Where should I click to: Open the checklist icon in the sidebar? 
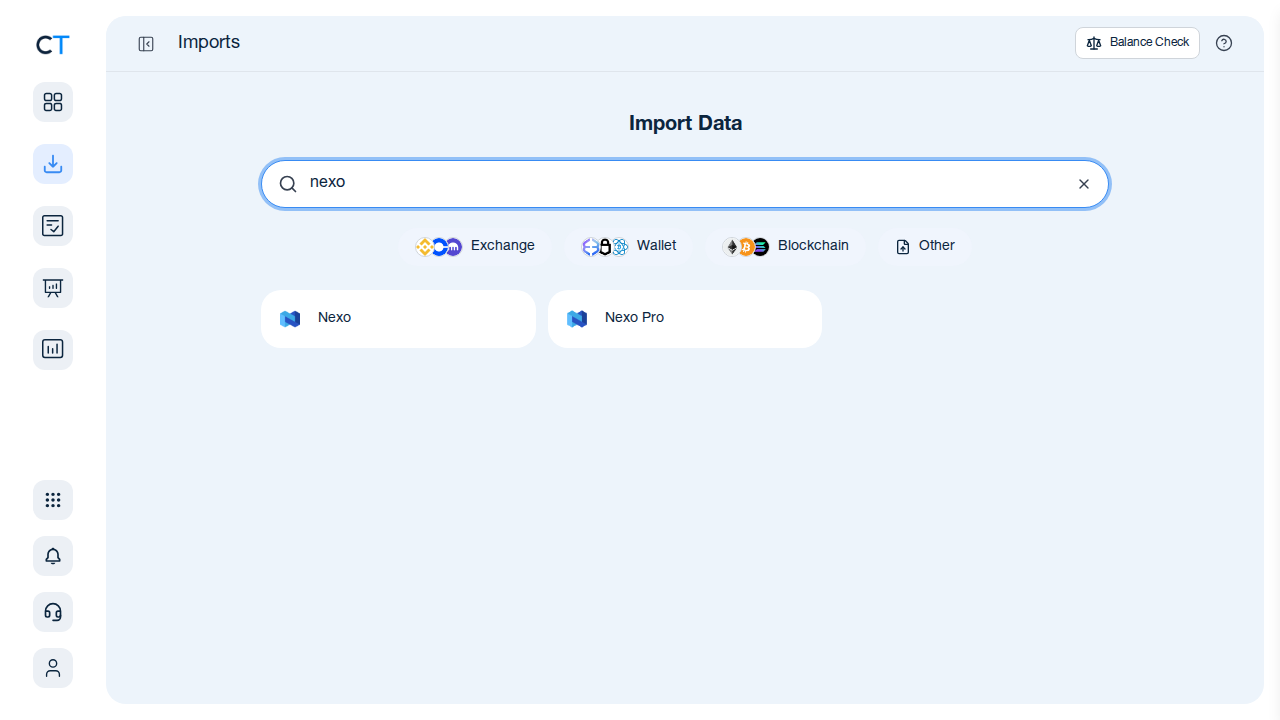tap(53, 226)
